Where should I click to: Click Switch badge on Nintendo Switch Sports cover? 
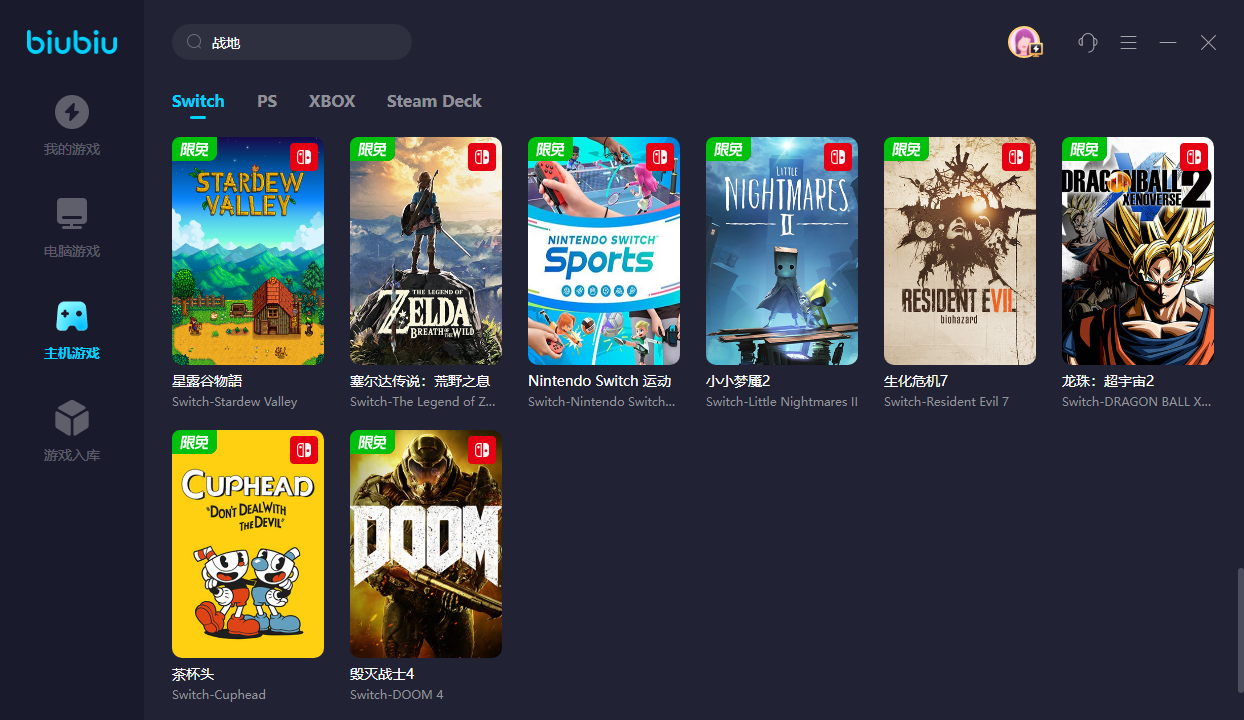(x=660, y=157)
